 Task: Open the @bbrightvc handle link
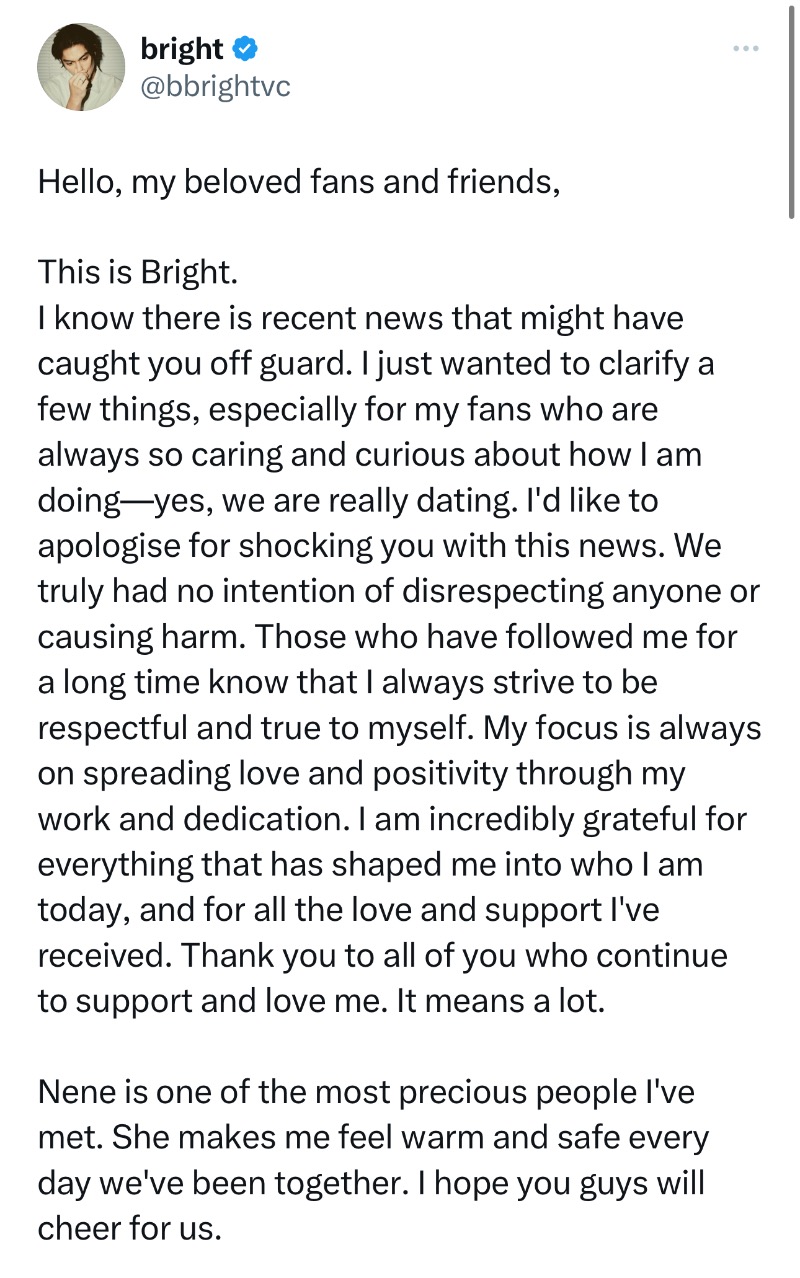pyautogui.click(x=215, y=86)
